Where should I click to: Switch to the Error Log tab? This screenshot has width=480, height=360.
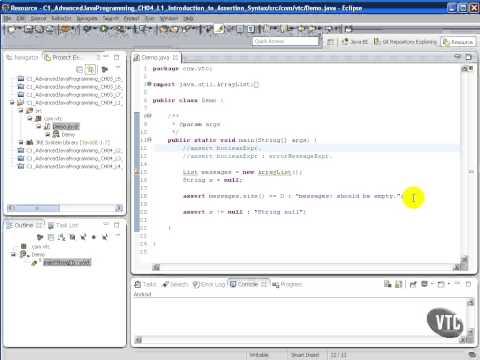coord(209,284)
